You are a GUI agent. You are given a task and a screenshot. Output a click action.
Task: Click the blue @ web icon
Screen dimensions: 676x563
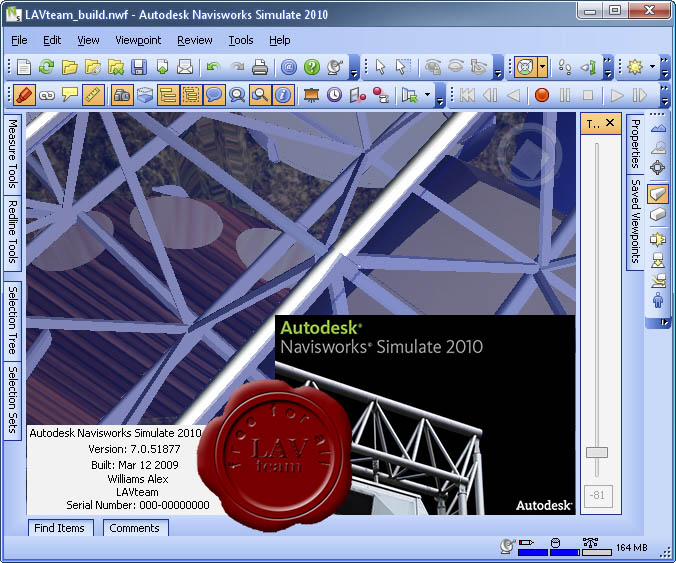point(288,67)
